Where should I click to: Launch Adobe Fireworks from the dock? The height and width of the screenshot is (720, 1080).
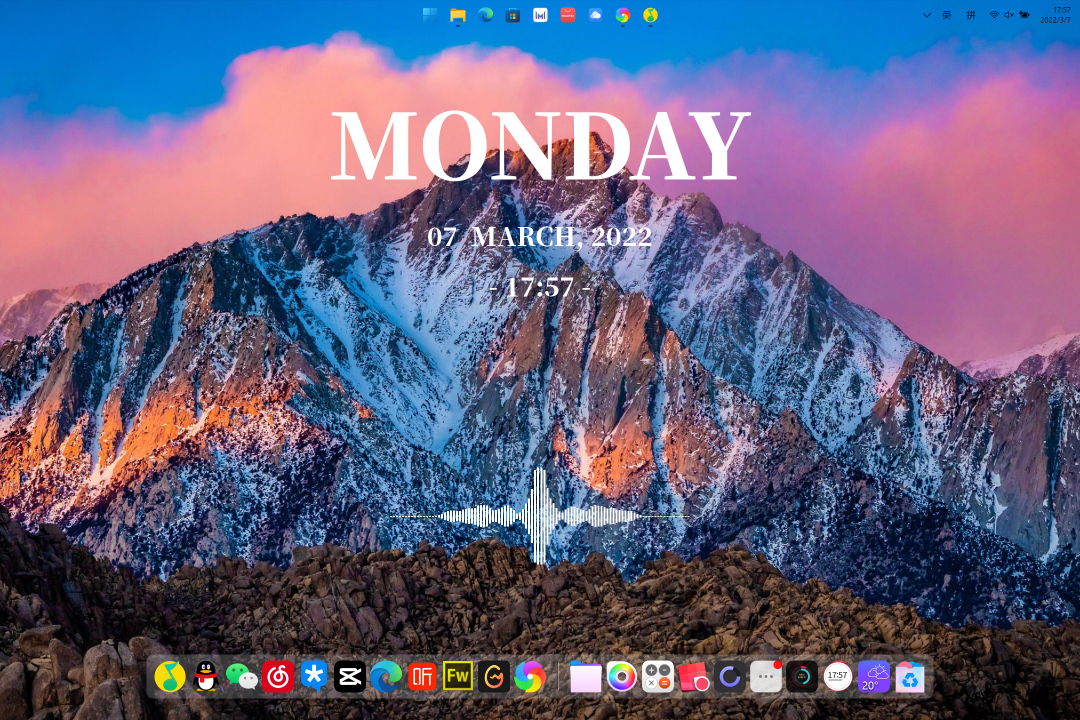click(x=458, y=677)
